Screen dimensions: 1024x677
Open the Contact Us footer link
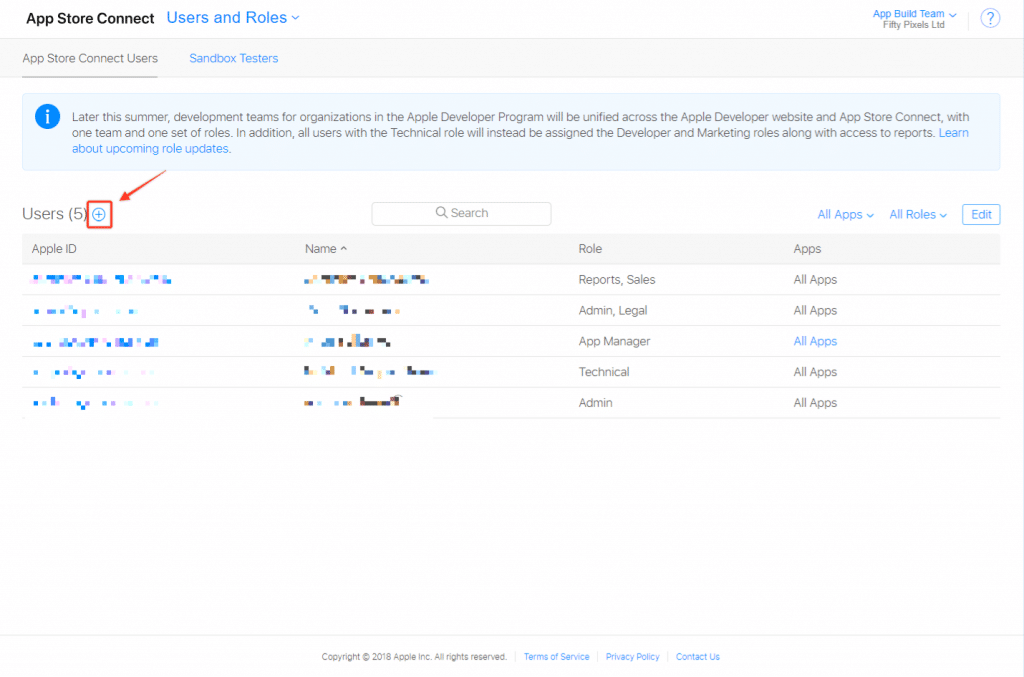pyautogui.click(x=697, y=657)
